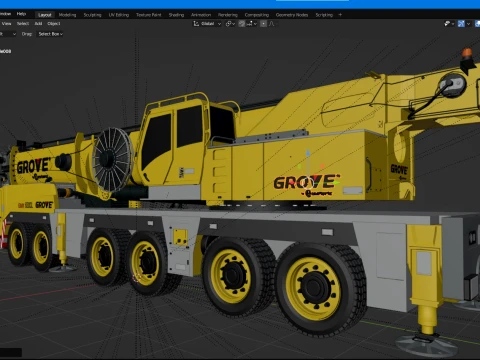Image resolution: width=480 pixels, height=360 pixels.
Task: Switch to the Layout workspace tab
Action: [x=44, y=15]
